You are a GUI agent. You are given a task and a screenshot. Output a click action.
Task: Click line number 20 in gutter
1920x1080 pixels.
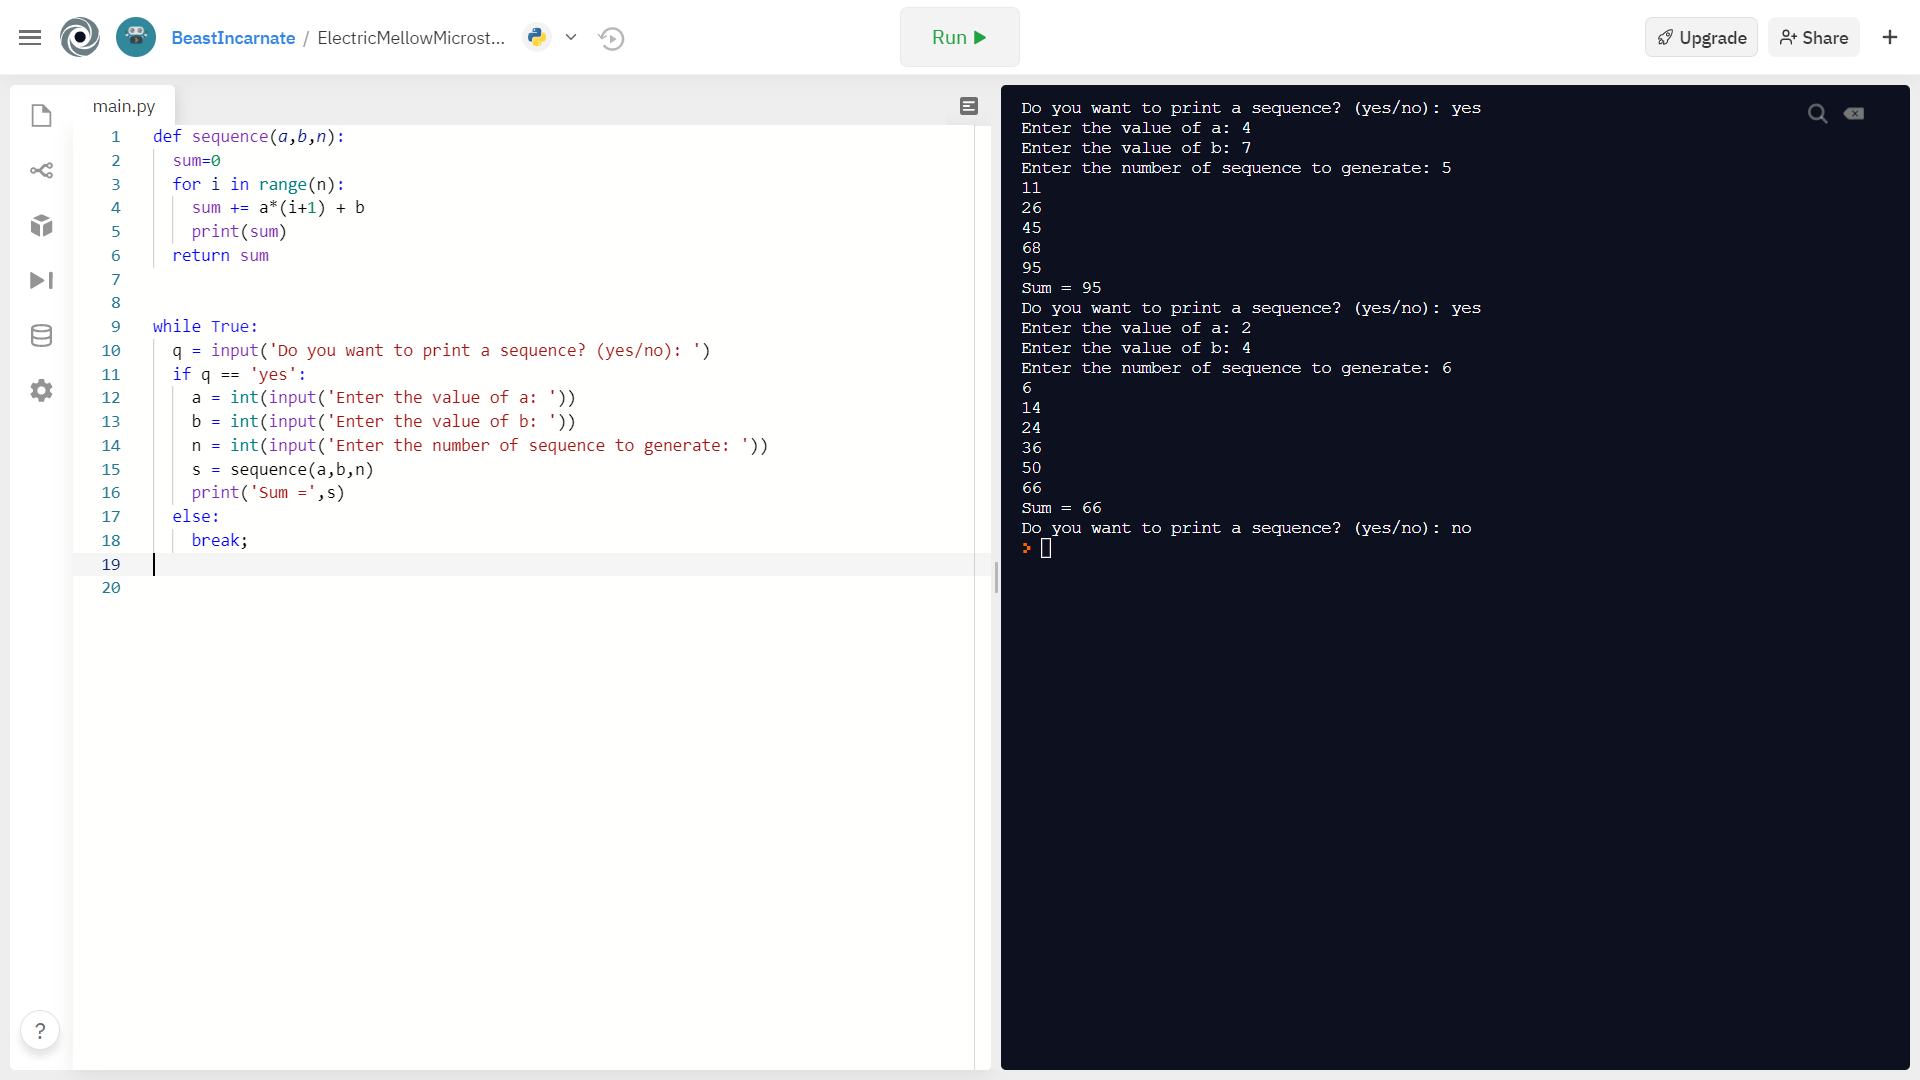pos(111,588)
